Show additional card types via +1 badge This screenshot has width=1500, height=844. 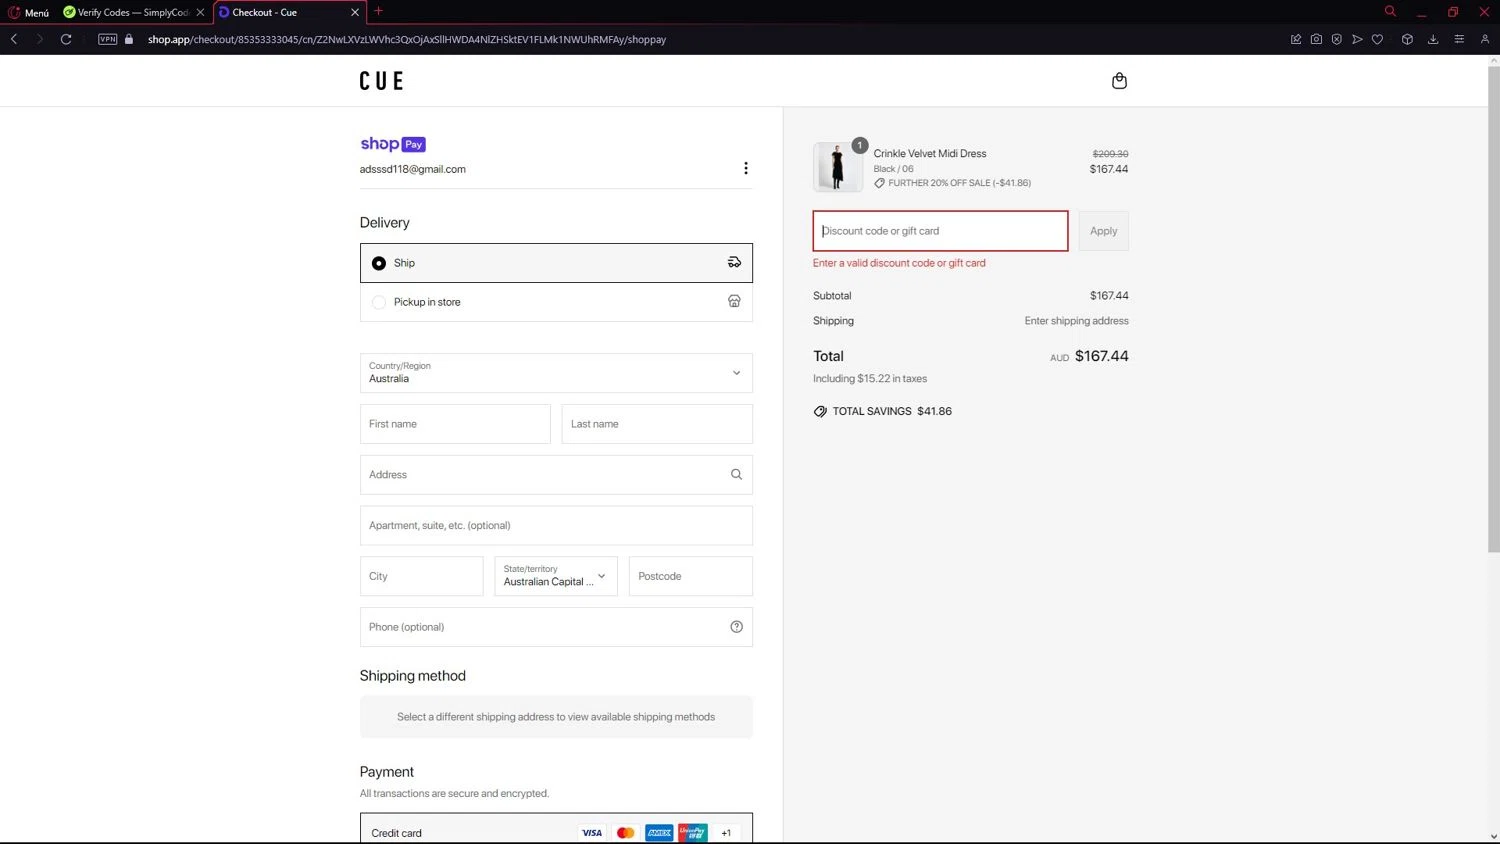[726, 833]
